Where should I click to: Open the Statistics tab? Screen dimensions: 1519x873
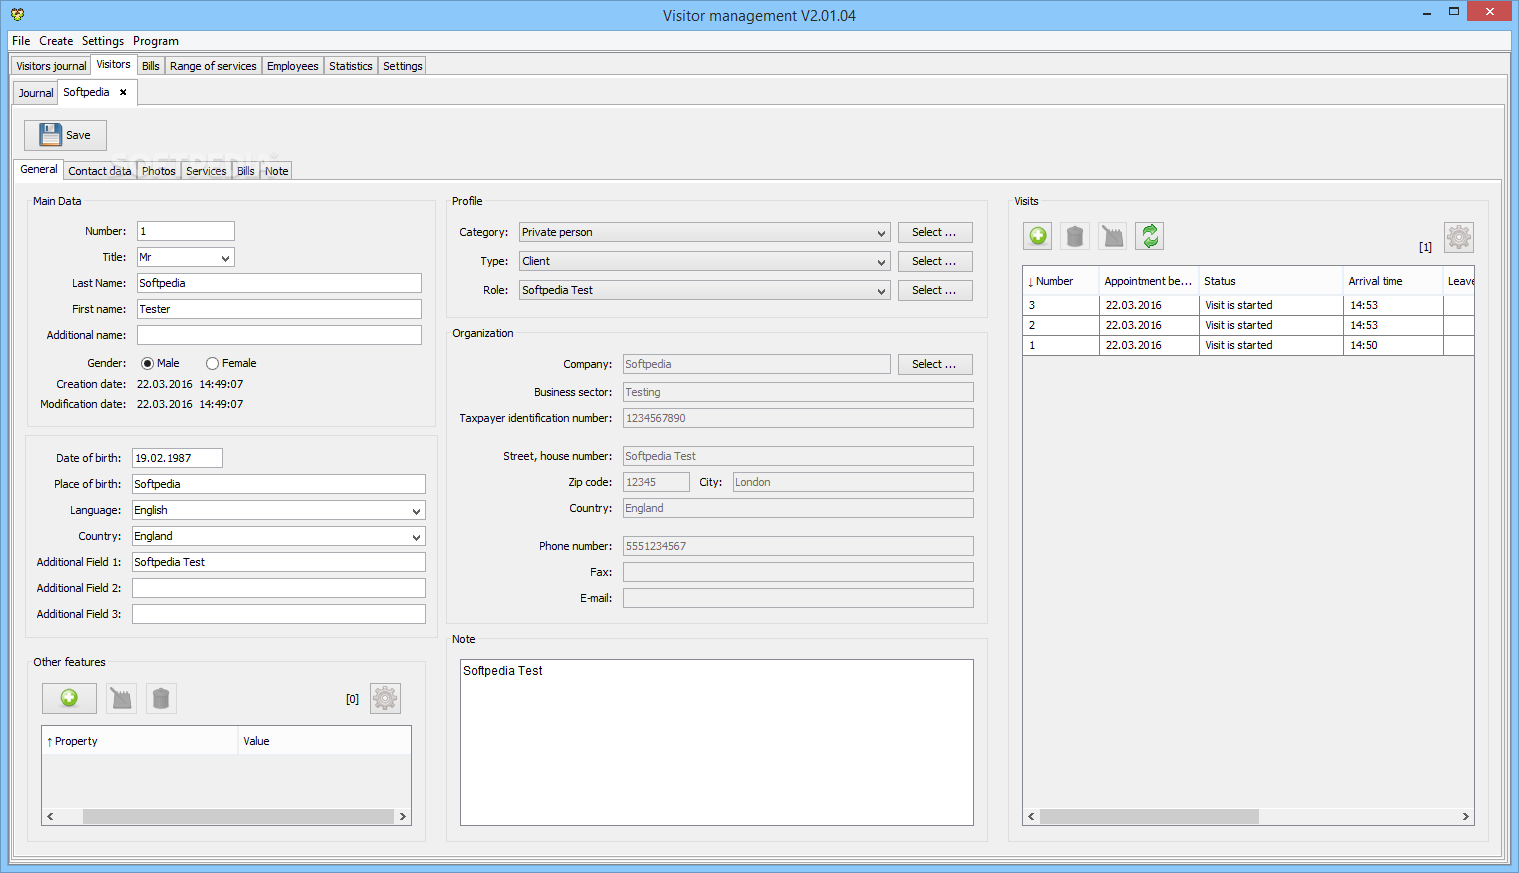(x=351, y=66)
